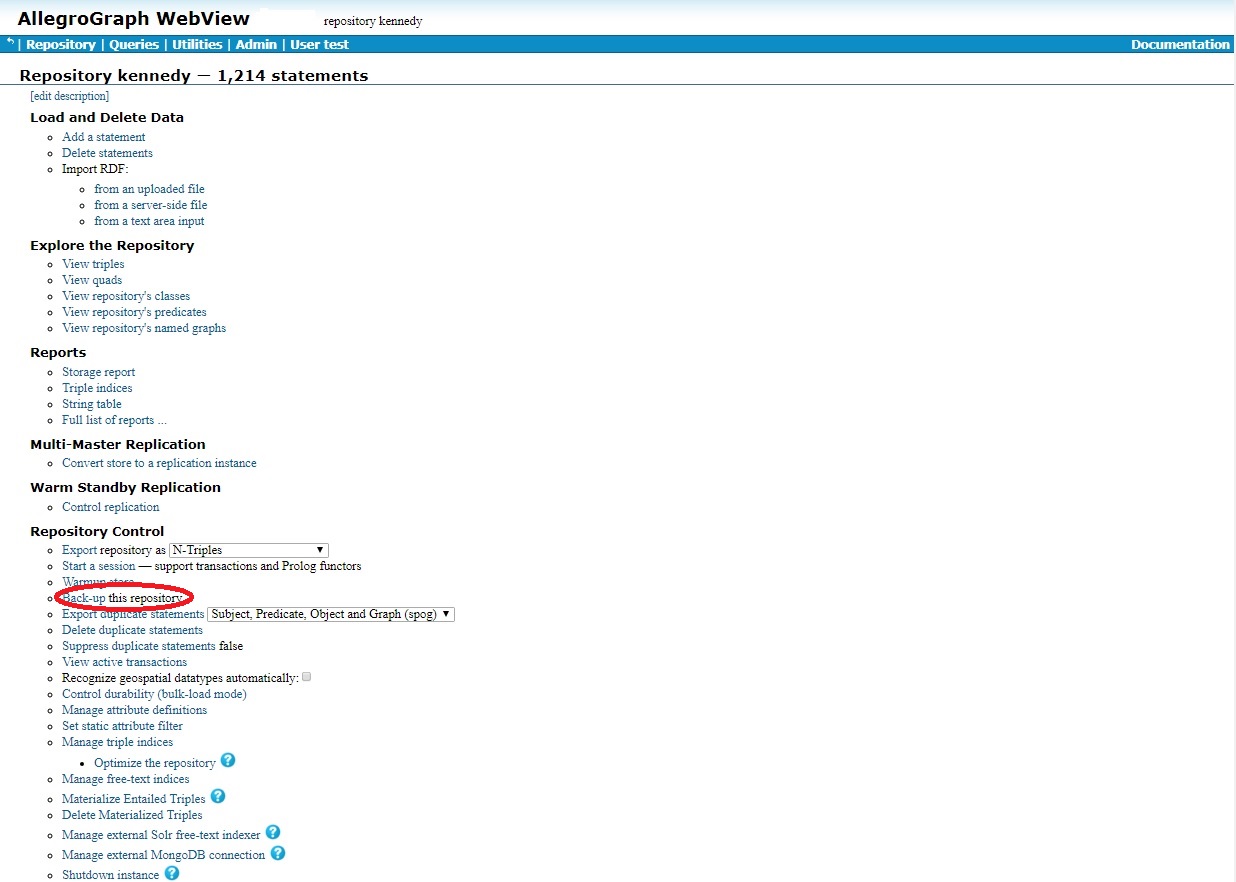1236x882 pixels.
Task: Open help icon for external Solr indexer
Action: (273, 833)
